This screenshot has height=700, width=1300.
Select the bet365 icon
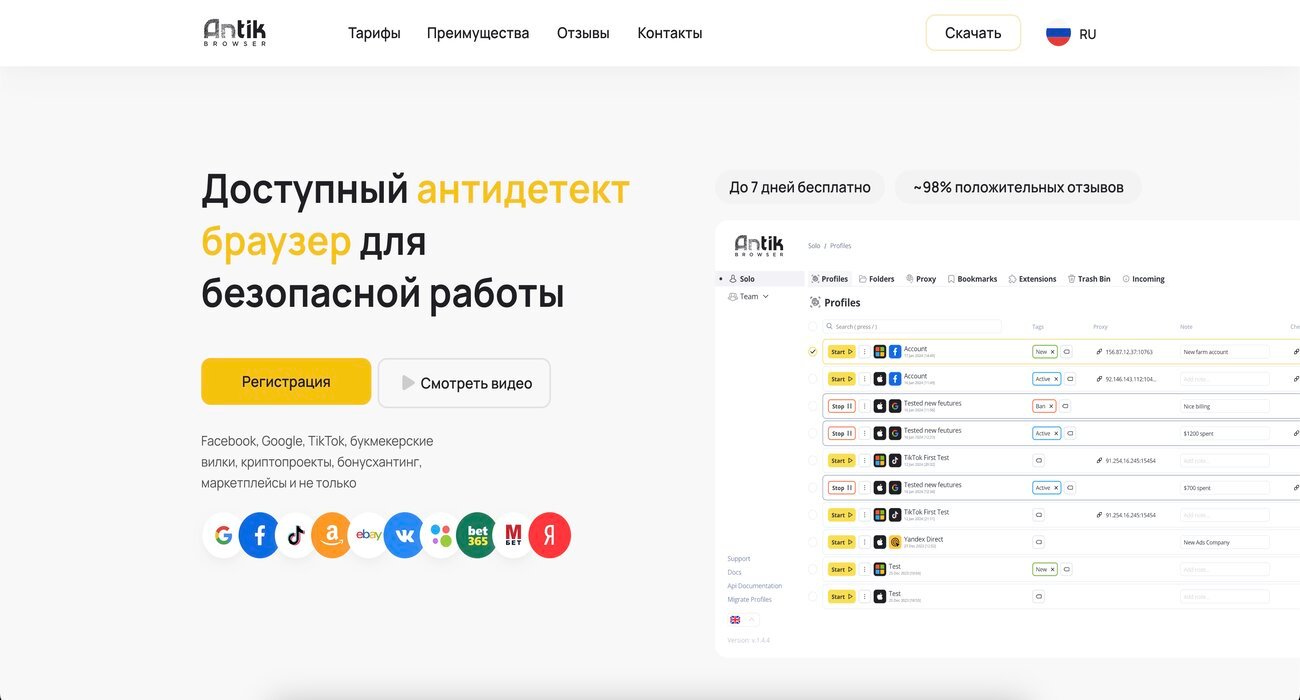[x=476, y=535]
